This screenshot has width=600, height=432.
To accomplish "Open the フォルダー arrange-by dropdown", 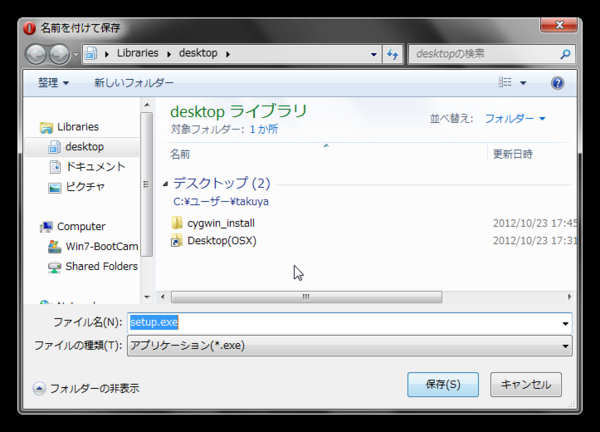I will point(515,119).
